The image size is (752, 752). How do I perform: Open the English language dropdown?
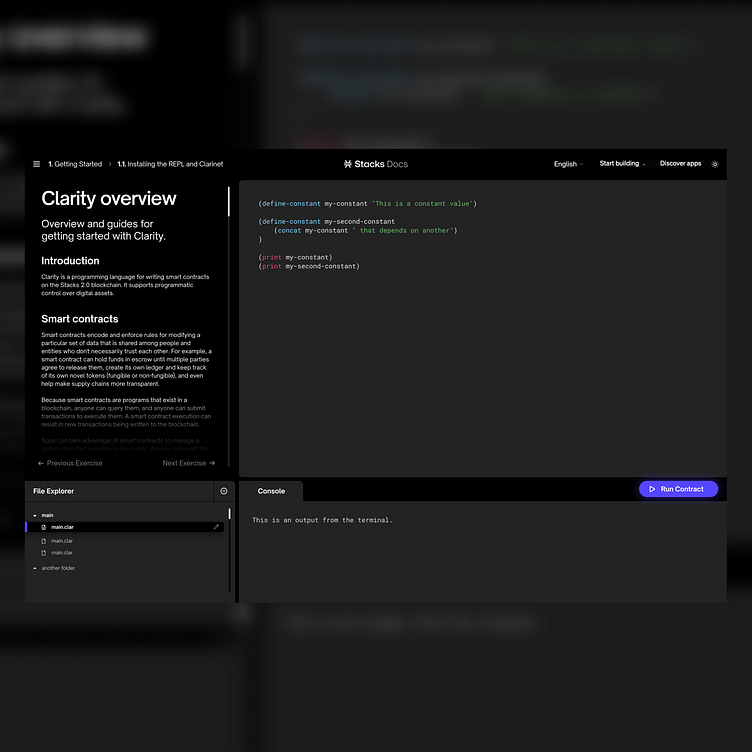tap(568, 164)
